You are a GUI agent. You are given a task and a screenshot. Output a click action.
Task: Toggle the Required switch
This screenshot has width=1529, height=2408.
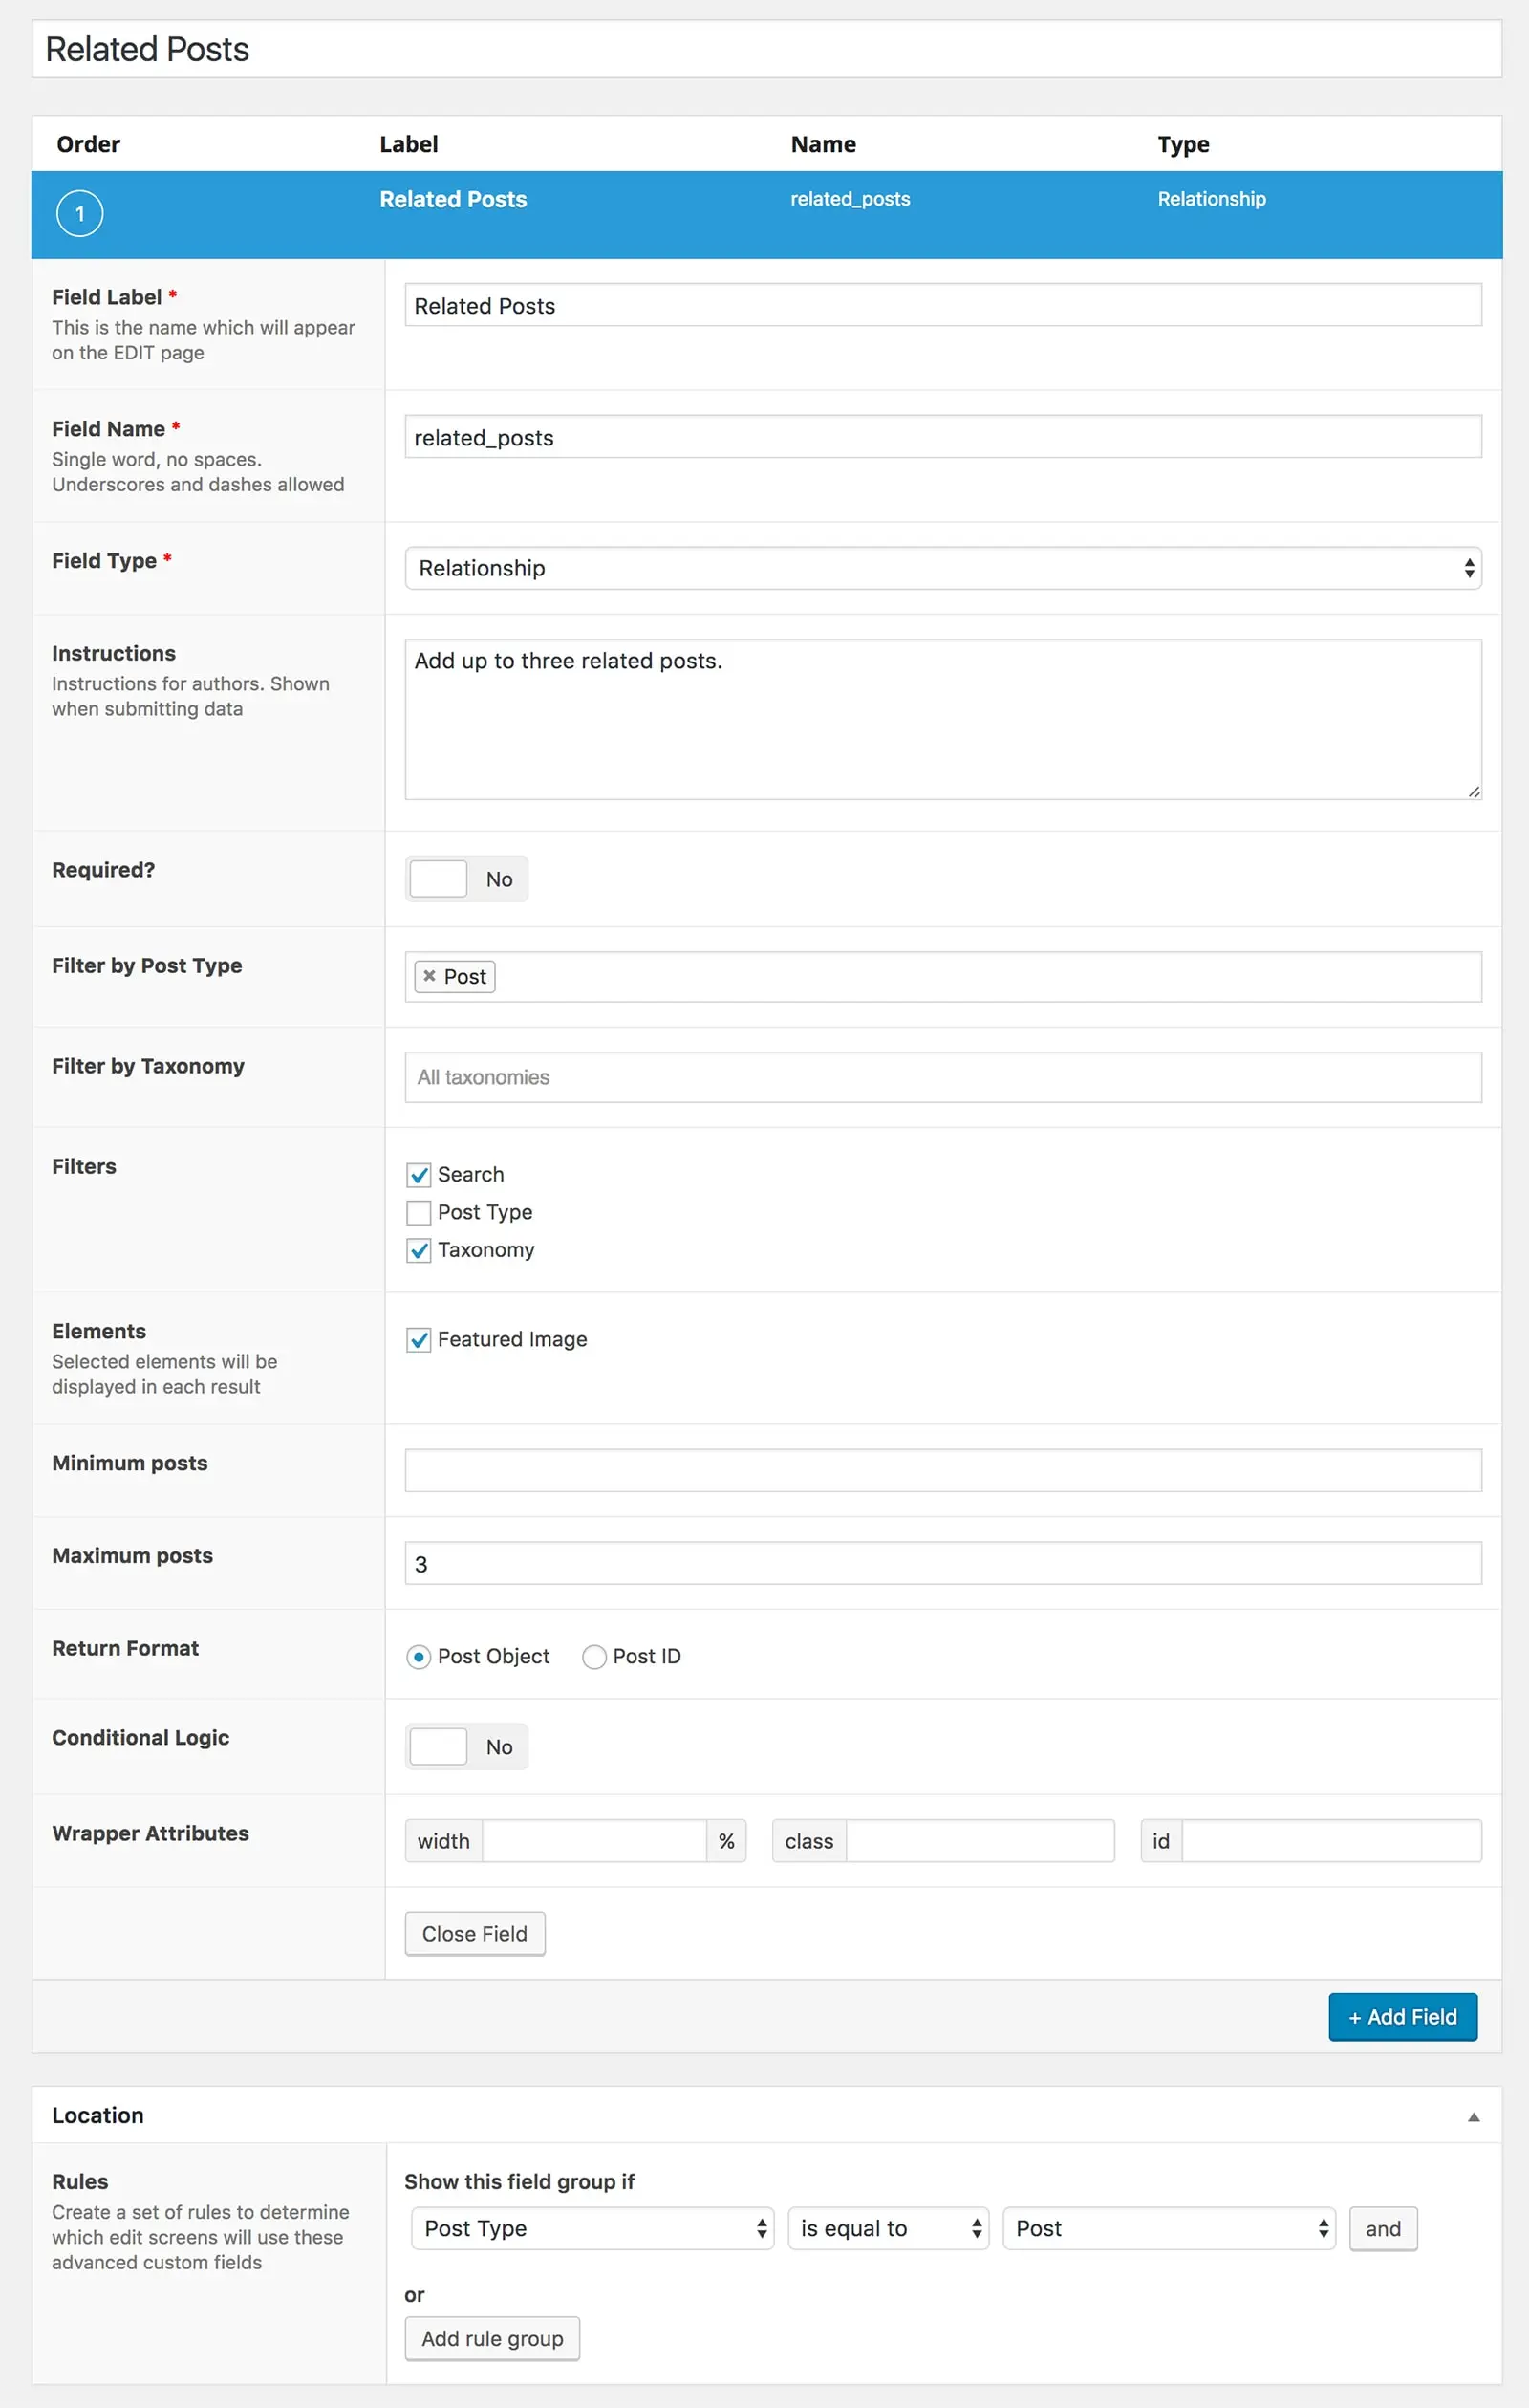point(466,879)
